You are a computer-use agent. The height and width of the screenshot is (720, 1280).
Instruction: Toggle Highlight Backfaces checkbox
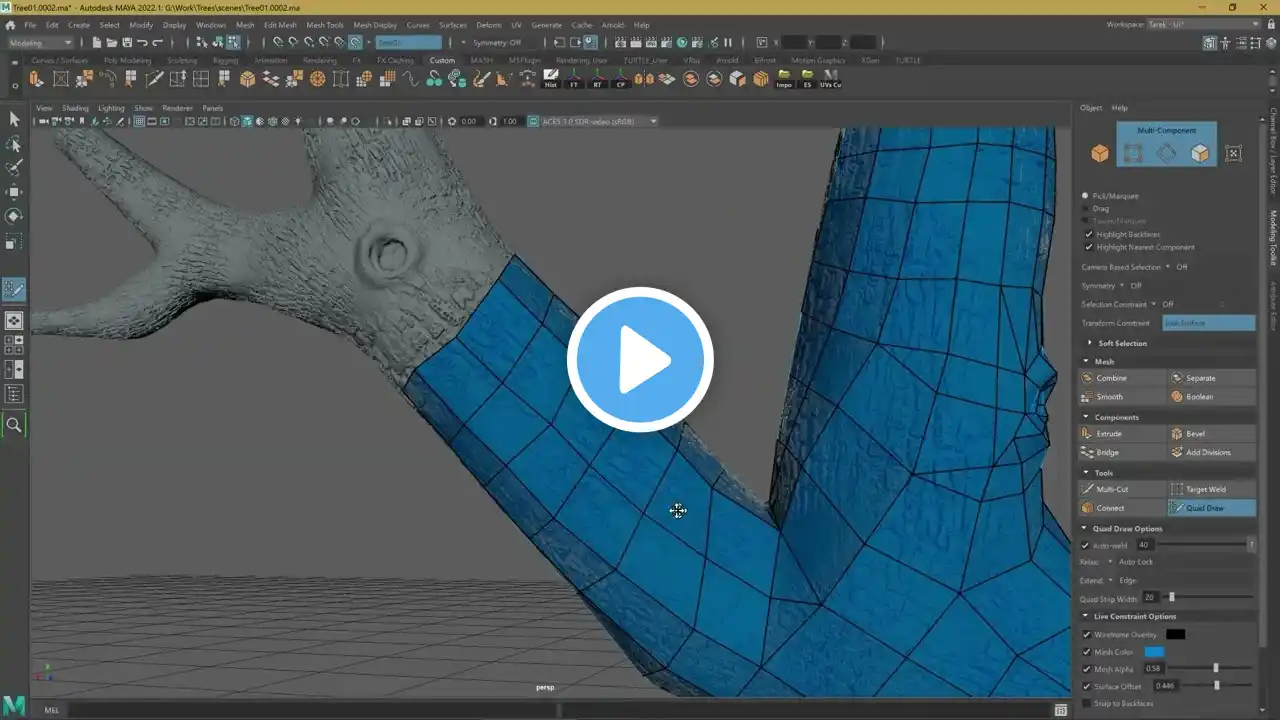point(1089,234)
